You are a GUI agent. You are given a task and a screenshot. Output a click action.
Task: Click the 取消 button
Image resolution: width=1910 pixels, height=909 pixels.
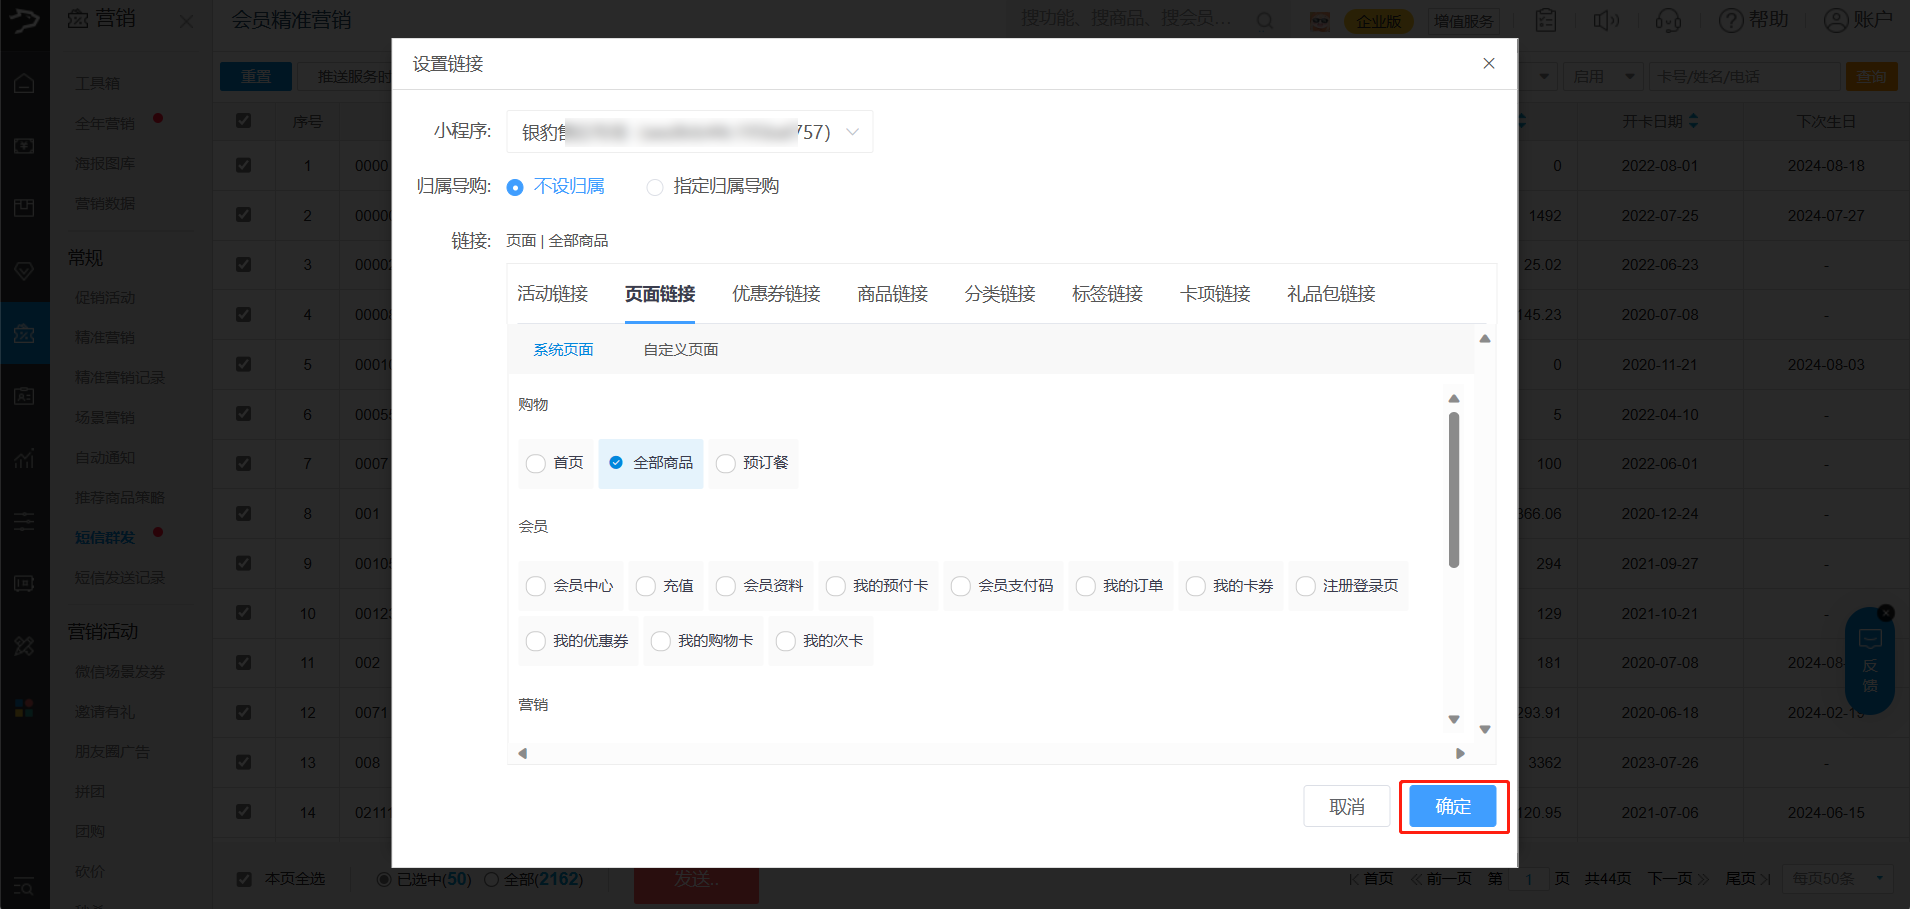point(1346,806)
